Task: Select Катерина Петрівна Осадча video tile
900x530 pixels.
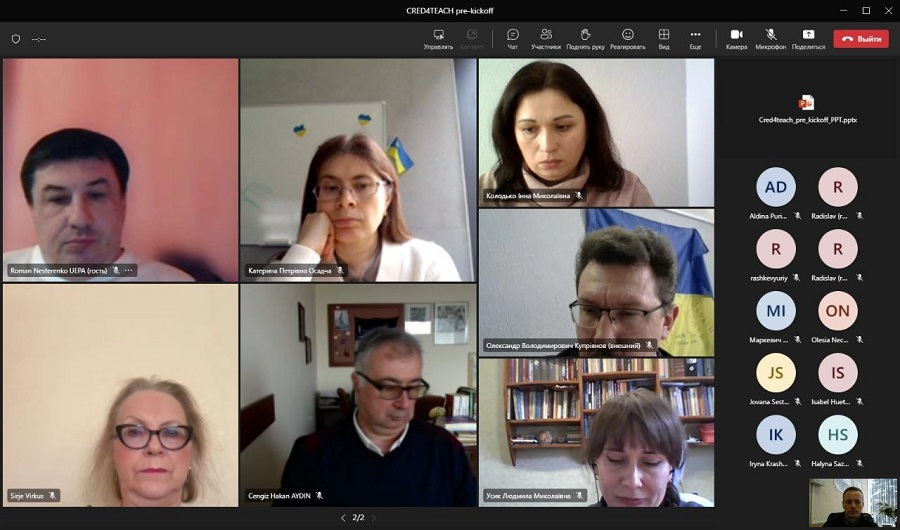Action: 358,170
